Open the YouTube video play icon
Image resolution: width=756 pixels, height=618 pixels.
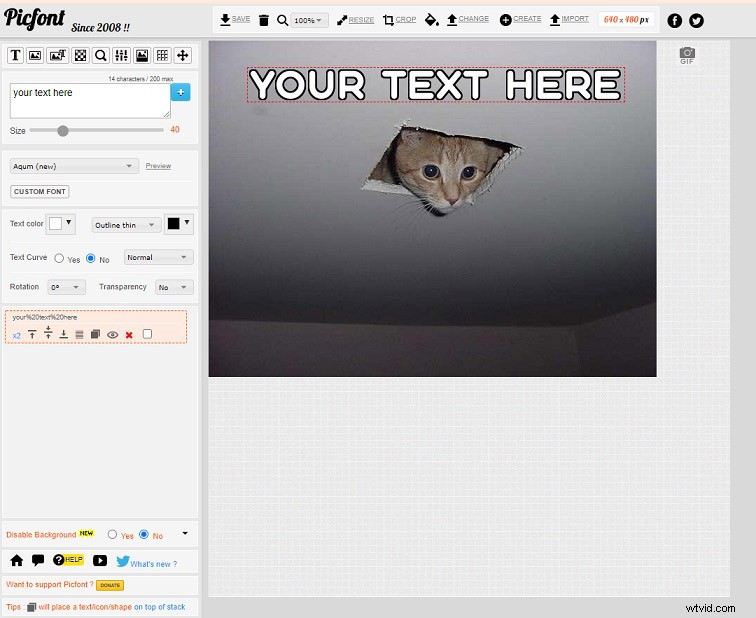[x=100, y=560]
